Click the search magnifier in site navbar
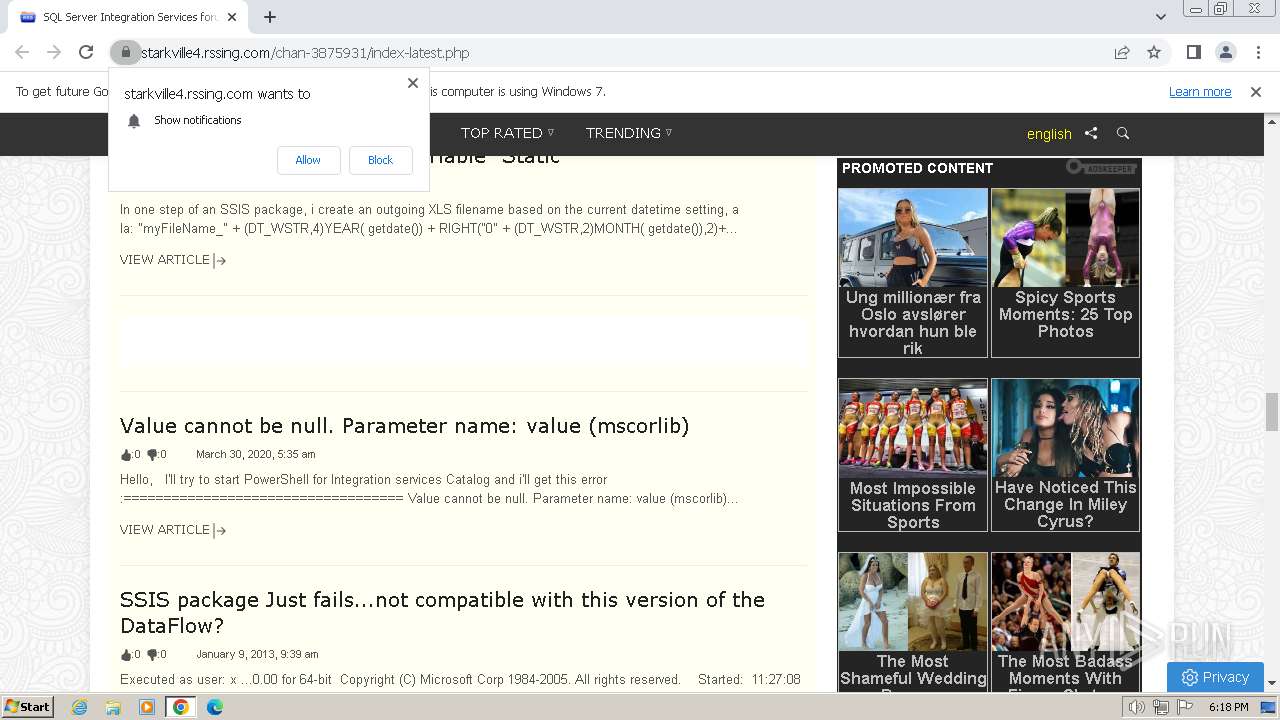This screenshot has height=720, width=1280. (x=1123, y=133)
